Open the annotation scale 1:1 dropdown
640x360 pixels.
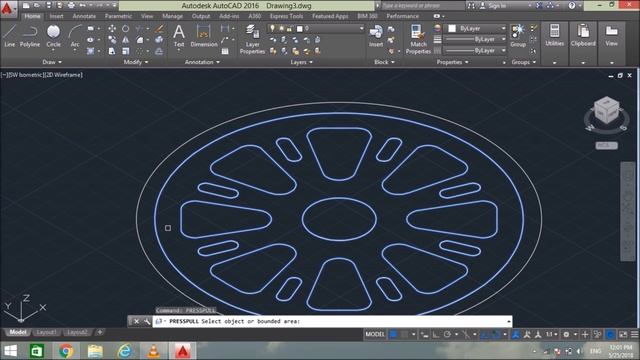(551, 334)
